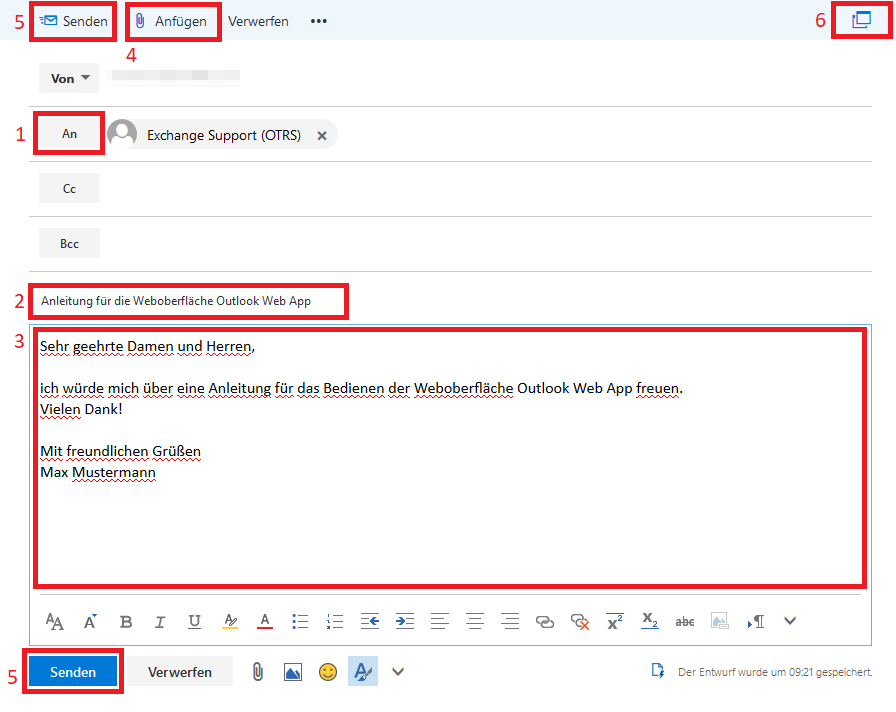Expand the Von sender dropdown
Viewport: 896px width, 712px height.
[69, 78]
